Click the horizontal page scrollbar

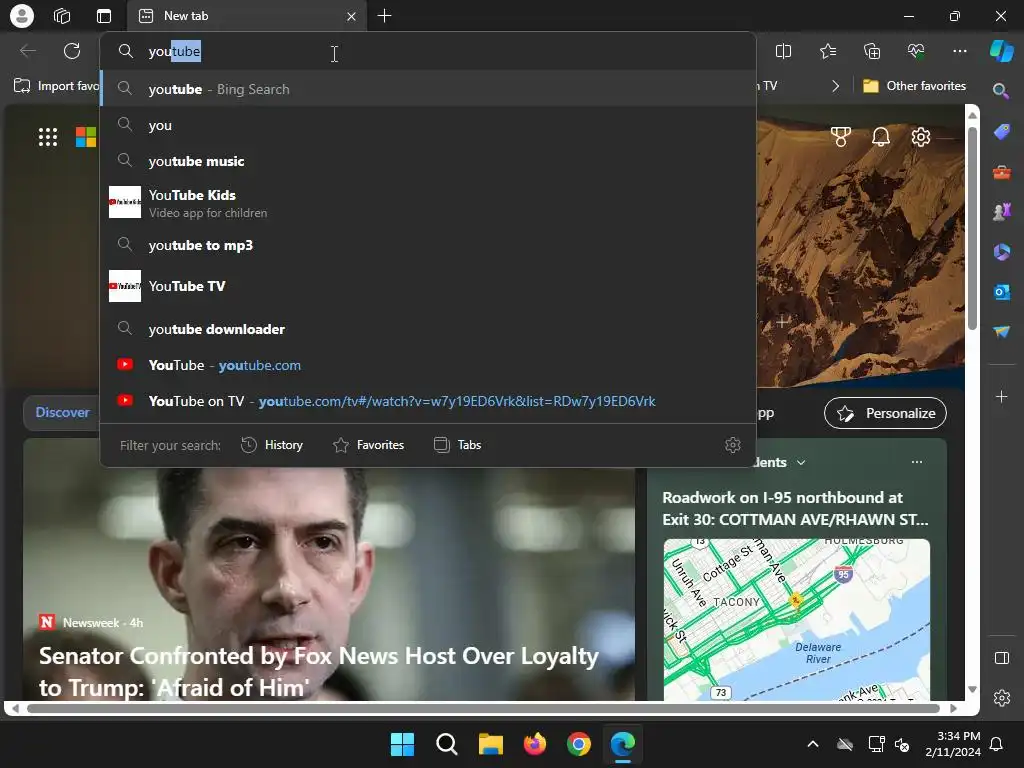coord(483,708)
